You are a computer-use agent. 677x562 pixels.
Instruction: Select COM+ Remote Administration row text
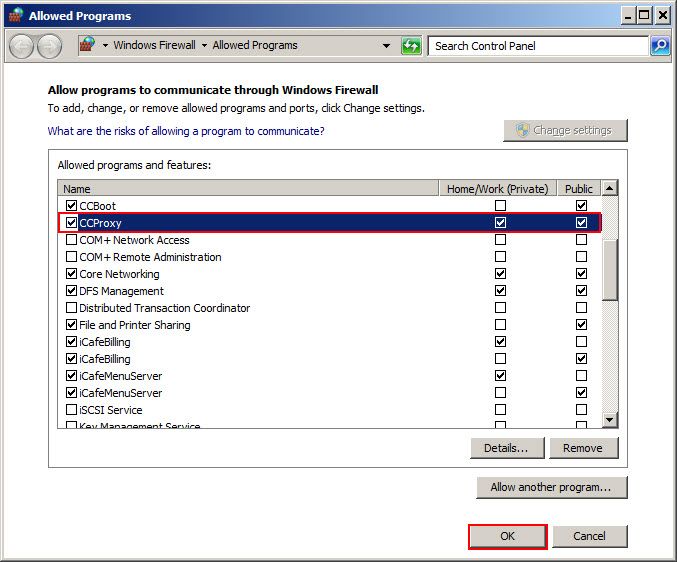[150, 257]
